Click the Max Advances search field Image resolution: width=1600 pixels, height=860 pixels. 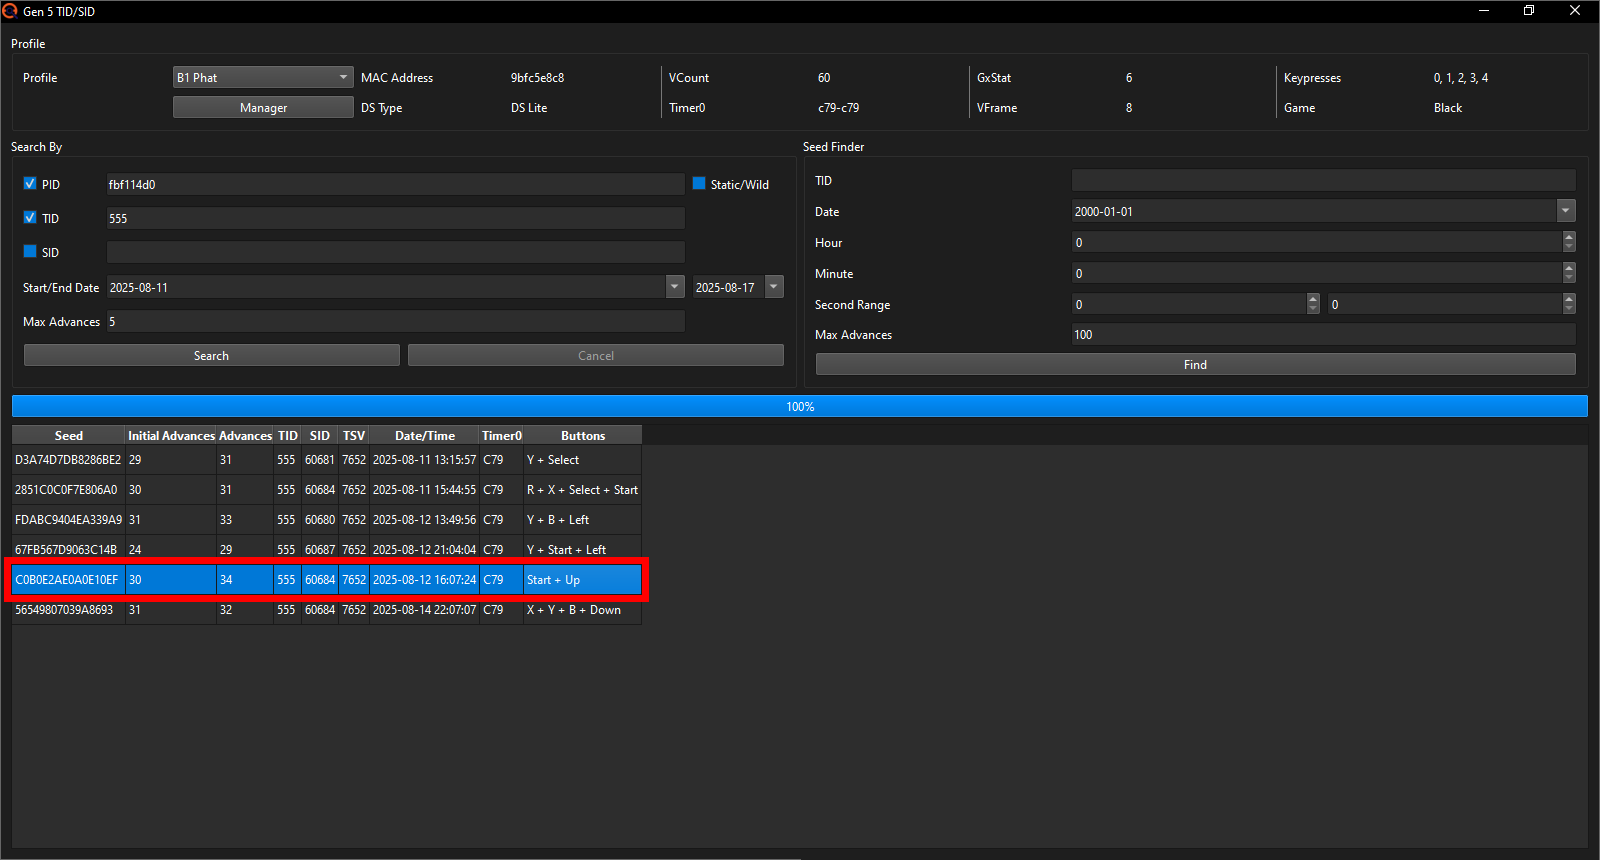[x=395, y=321]
